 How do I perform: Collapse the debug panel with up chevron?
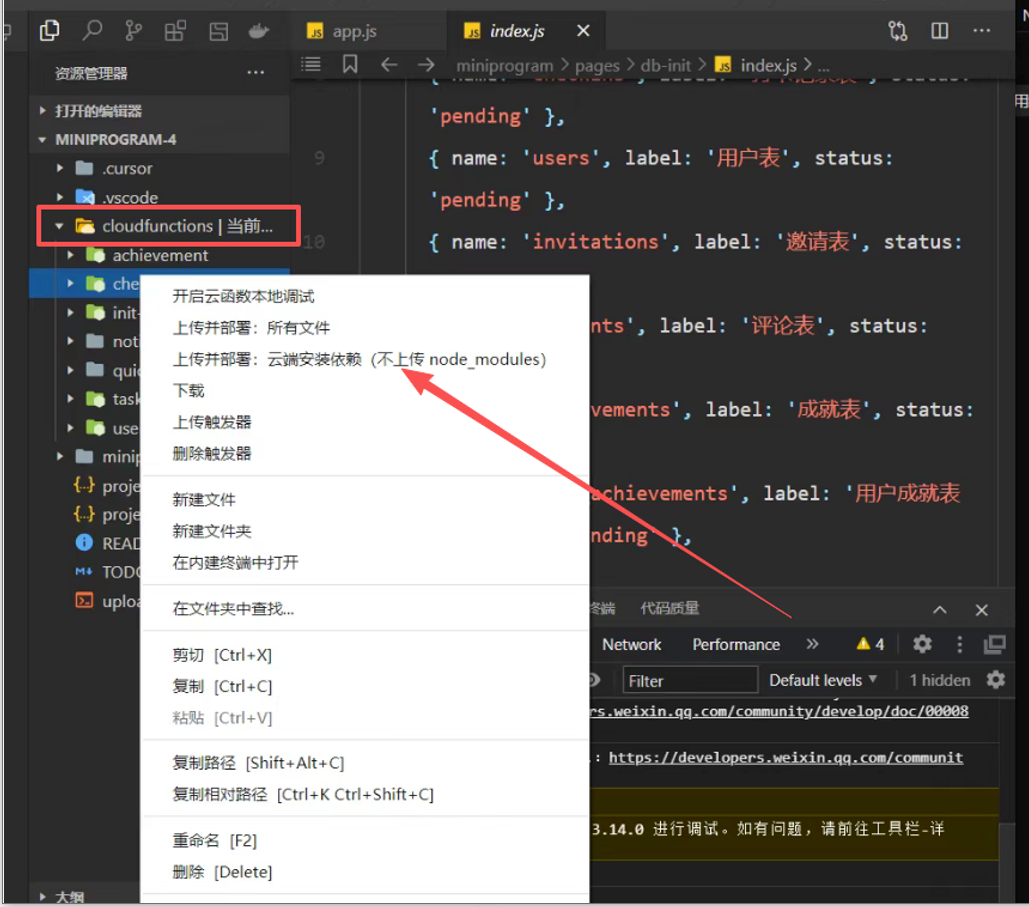point(940,610)
